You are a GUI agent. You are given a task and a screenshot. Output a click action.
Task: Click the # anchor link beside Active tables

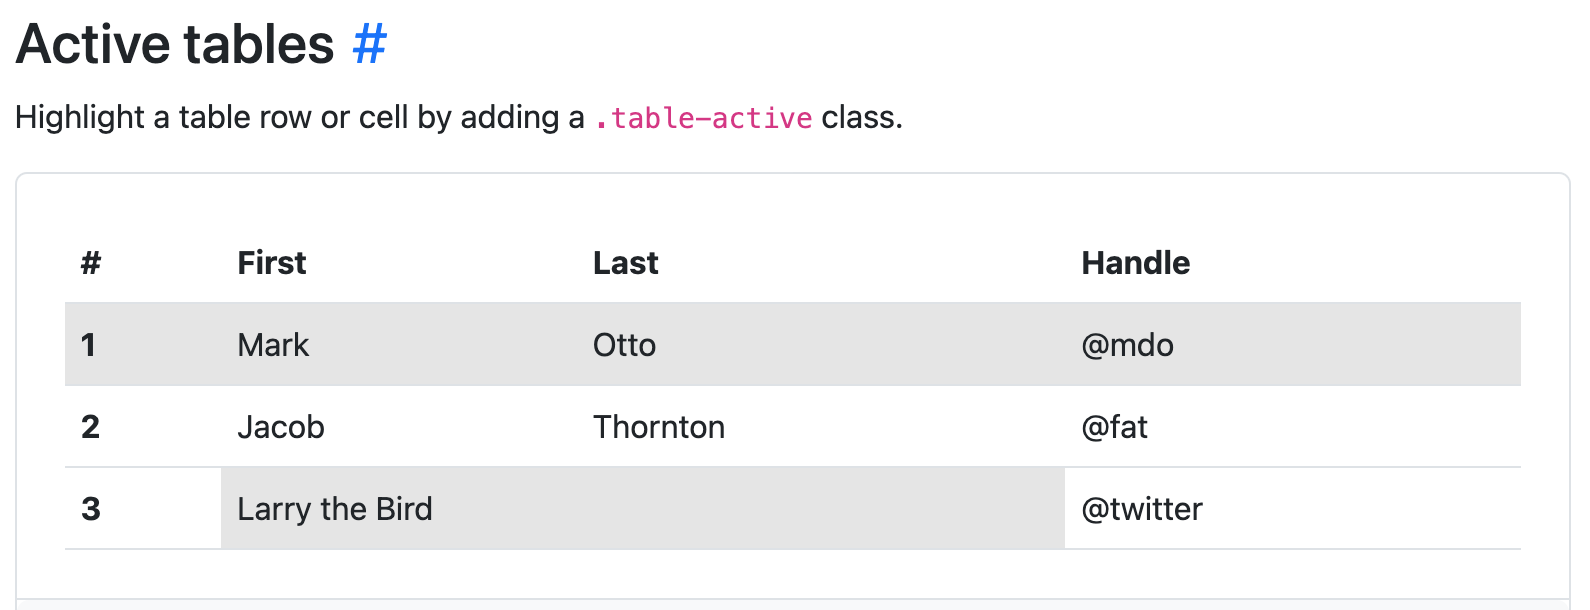click(x=369, y=45)
